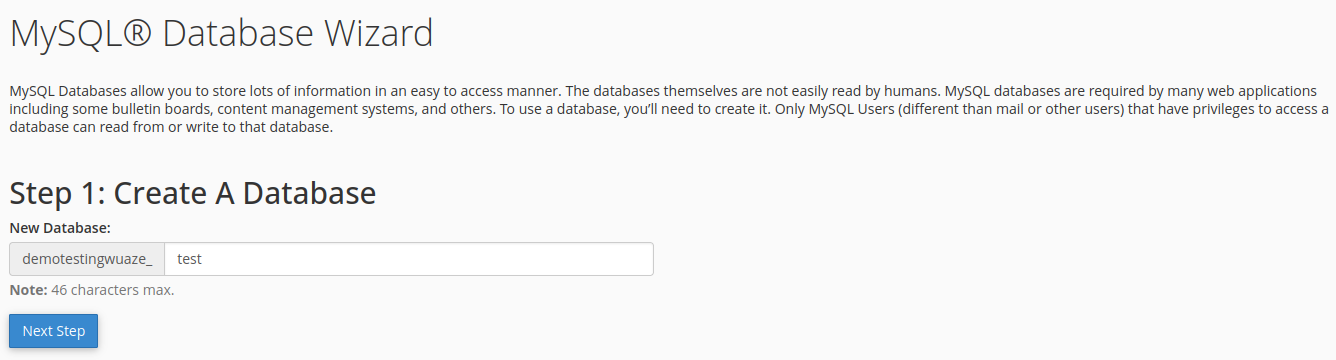Click the bold "Note:" text
The width and height of the screenshot is (1336, 360).
click(28, 290)
